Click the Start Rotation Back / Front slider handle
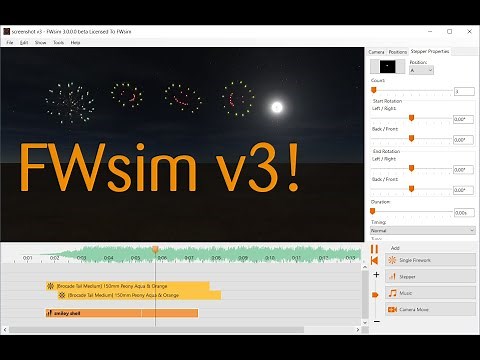 click(x=411, y=138)
